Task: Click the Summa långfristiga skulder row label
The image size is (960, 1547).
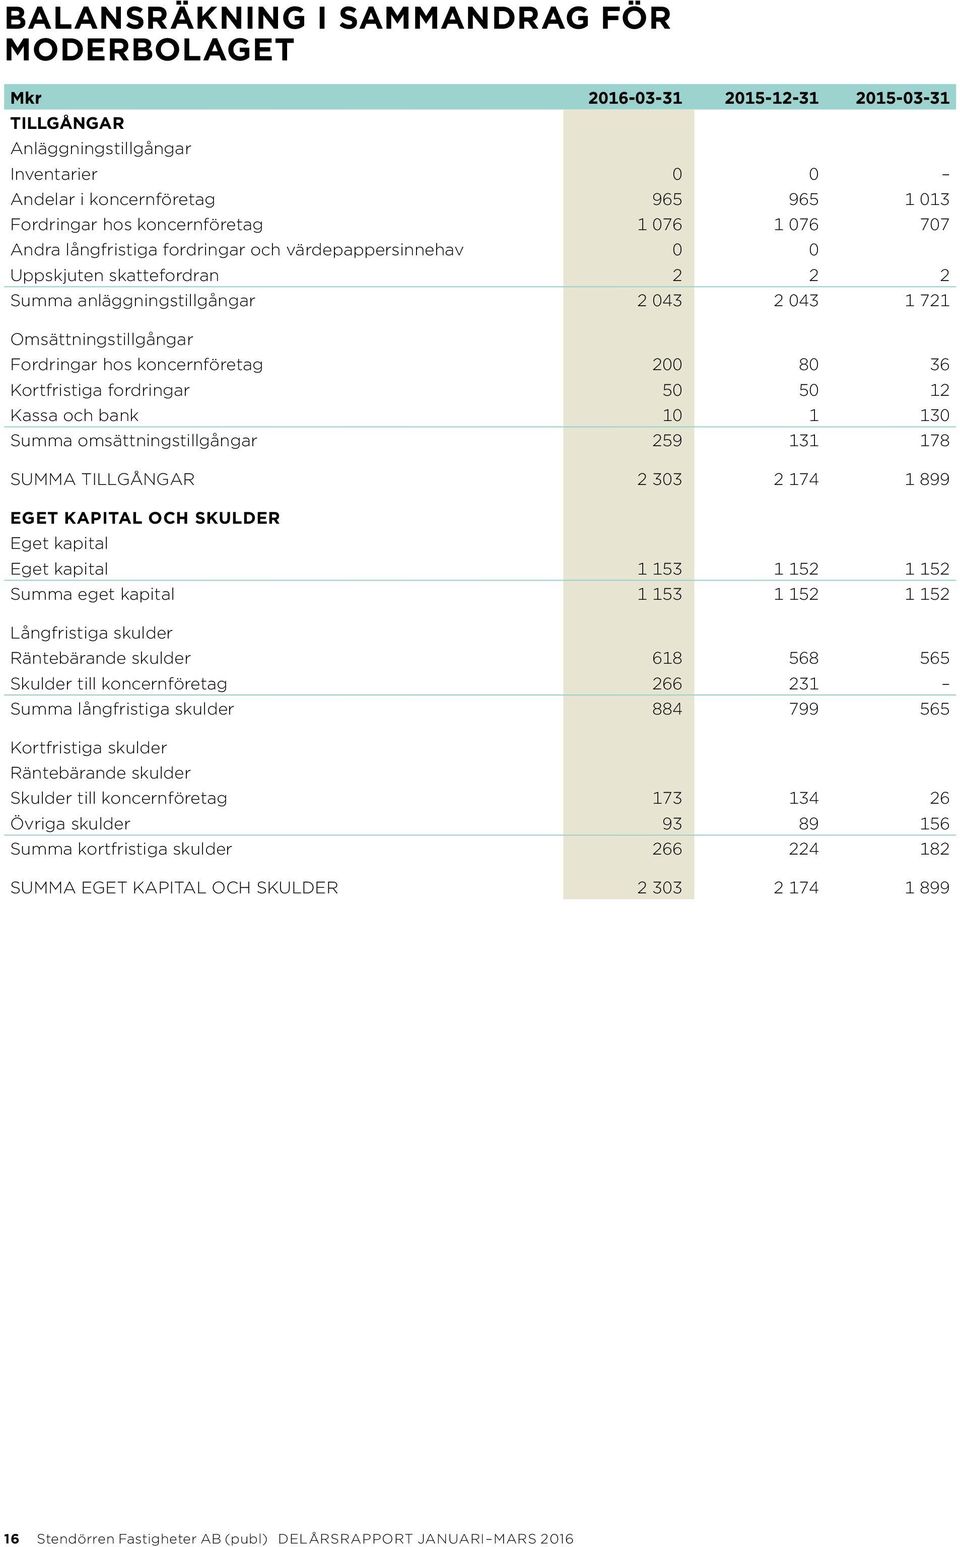Action: [122, 709]
